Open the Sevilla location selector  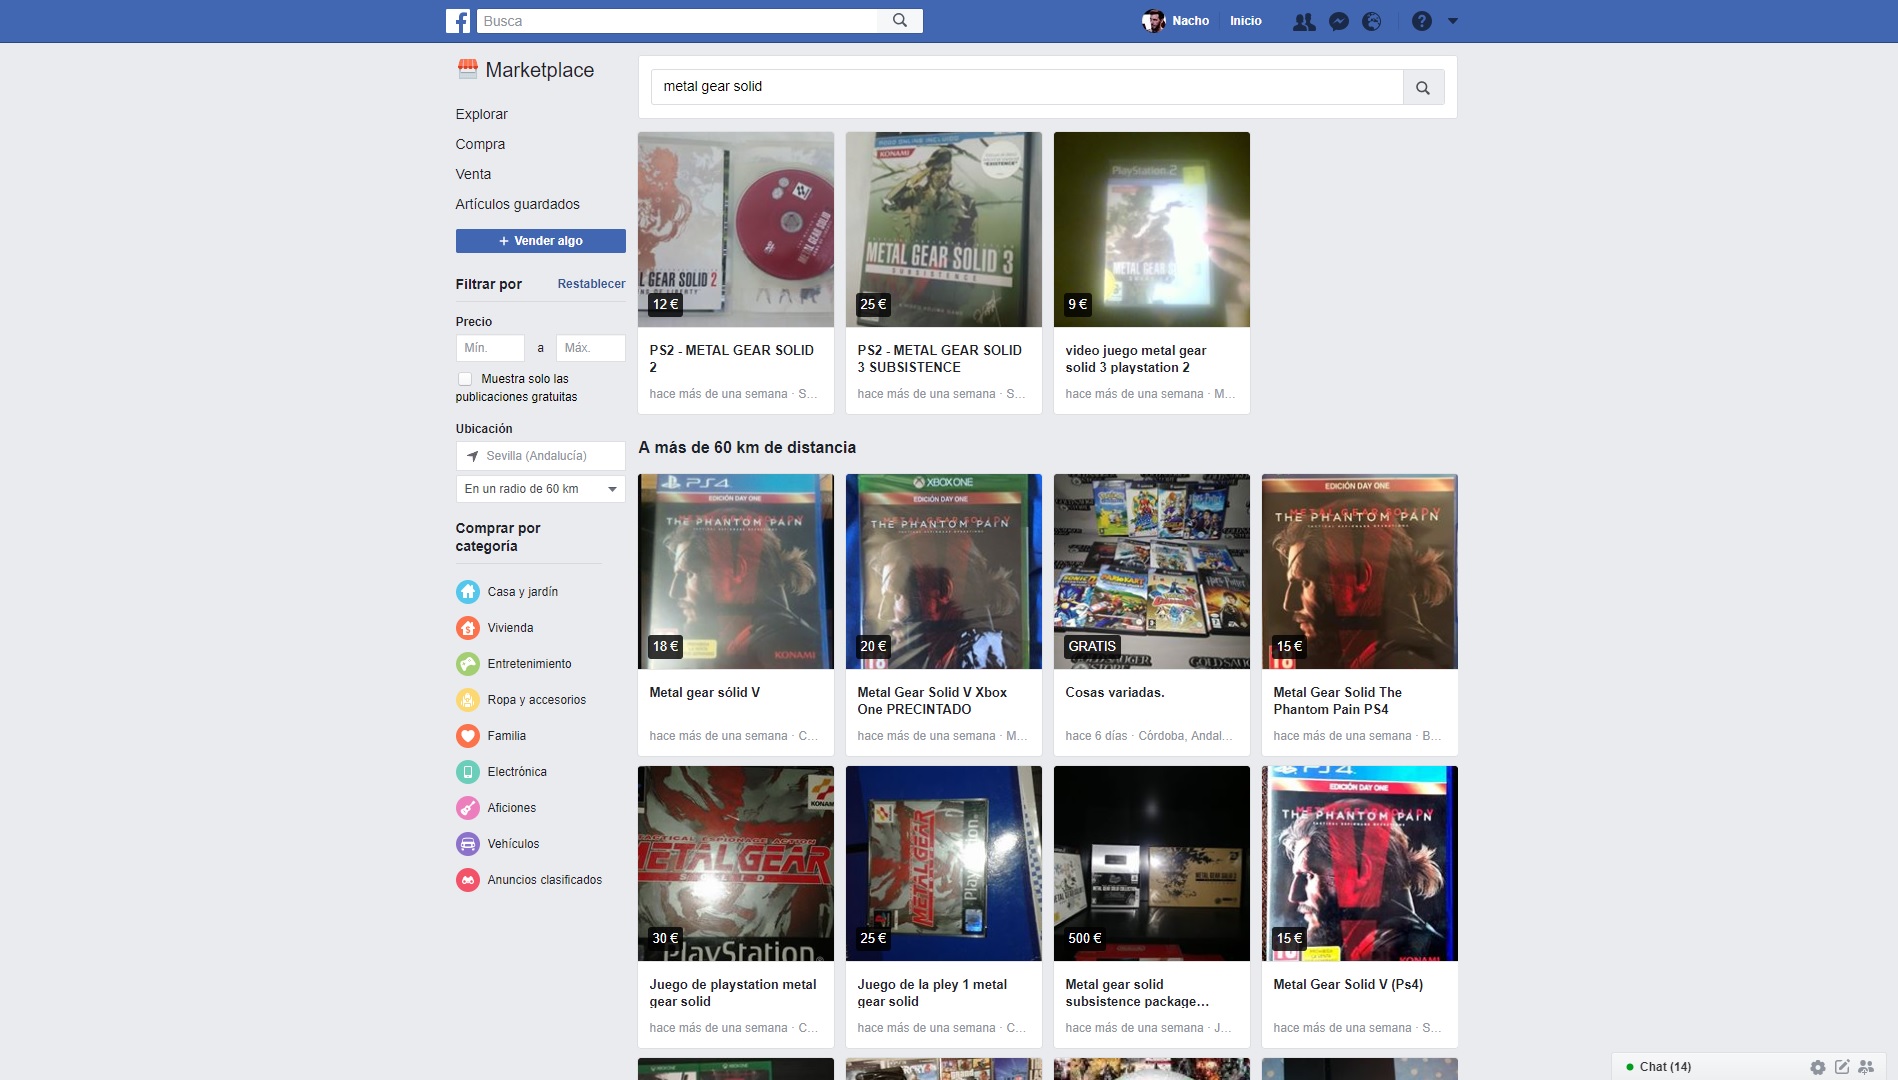point(540,456)
